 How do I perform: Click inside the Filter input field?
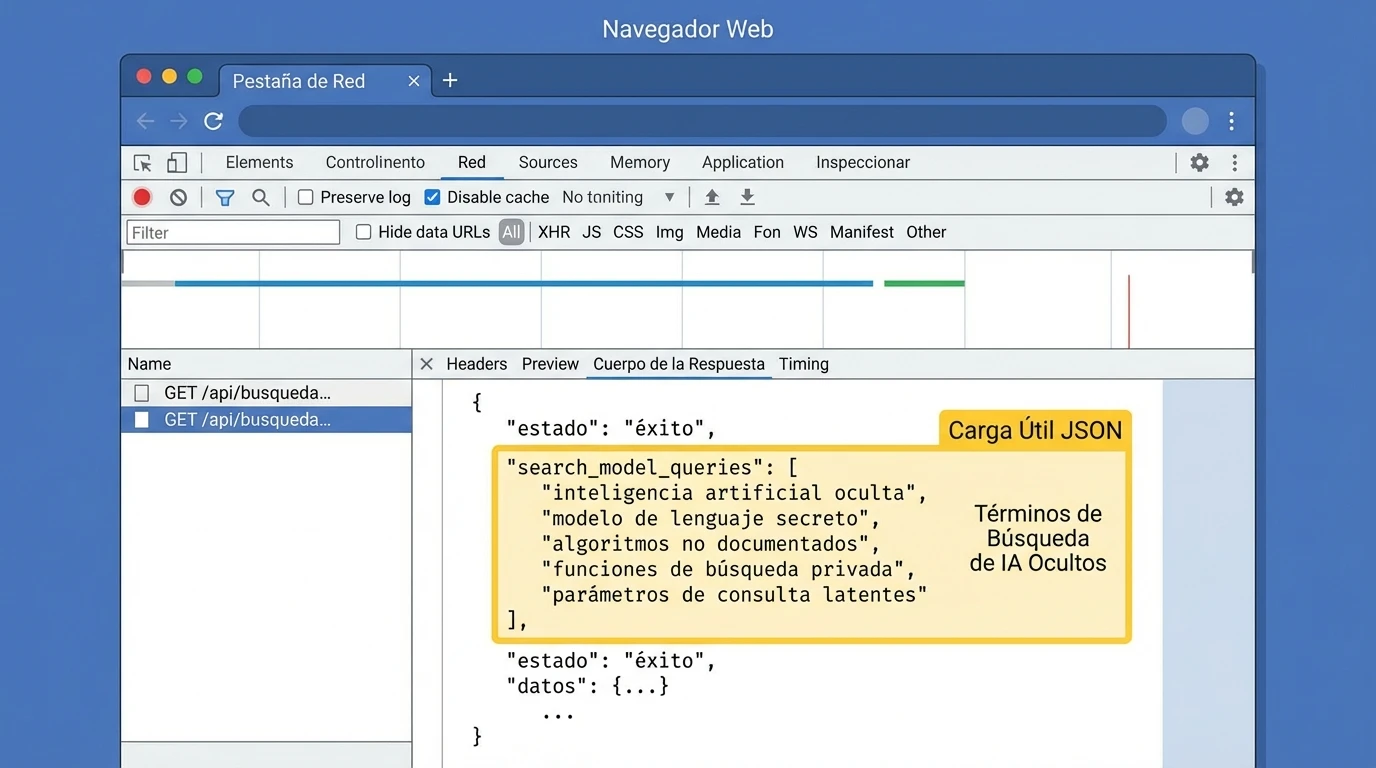point(232,231)
